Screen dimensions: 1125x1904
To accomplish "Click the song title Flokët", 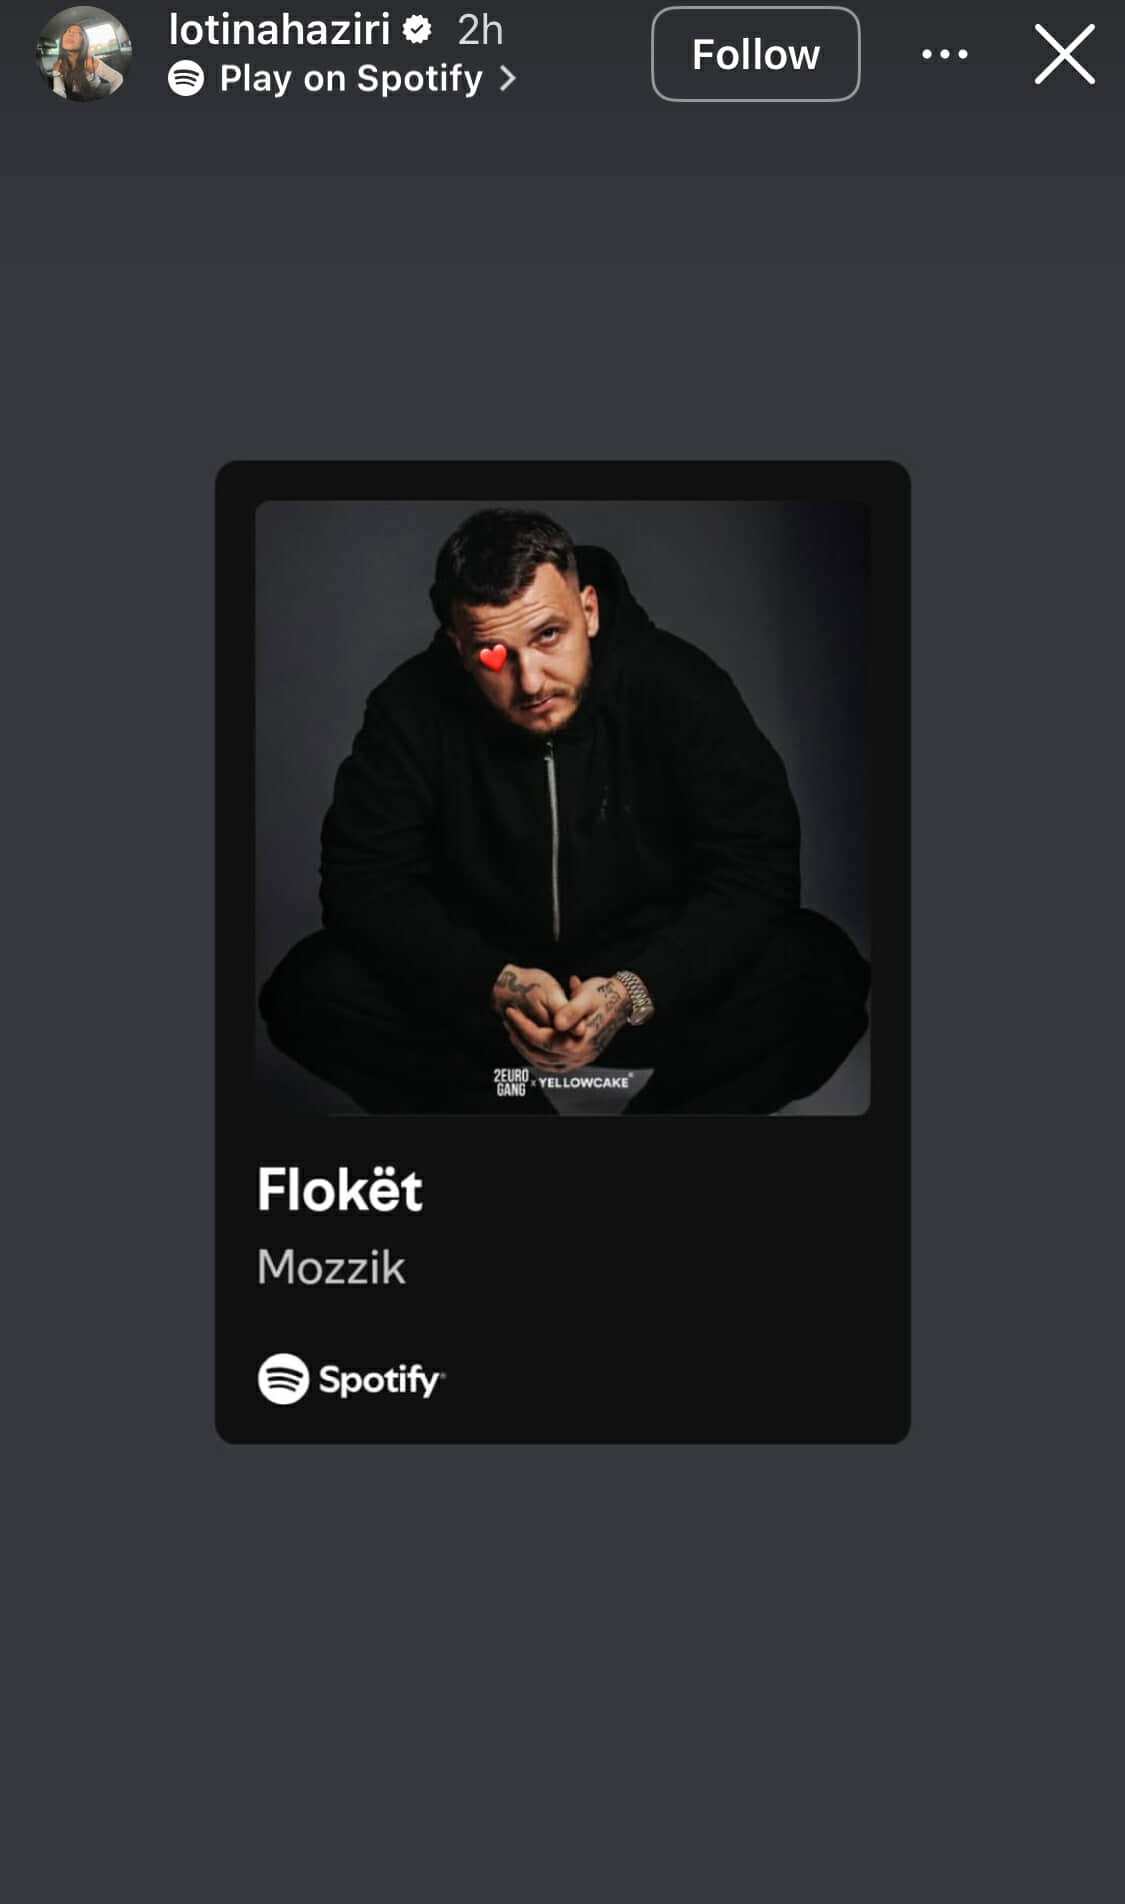I will pos(339,1189).
